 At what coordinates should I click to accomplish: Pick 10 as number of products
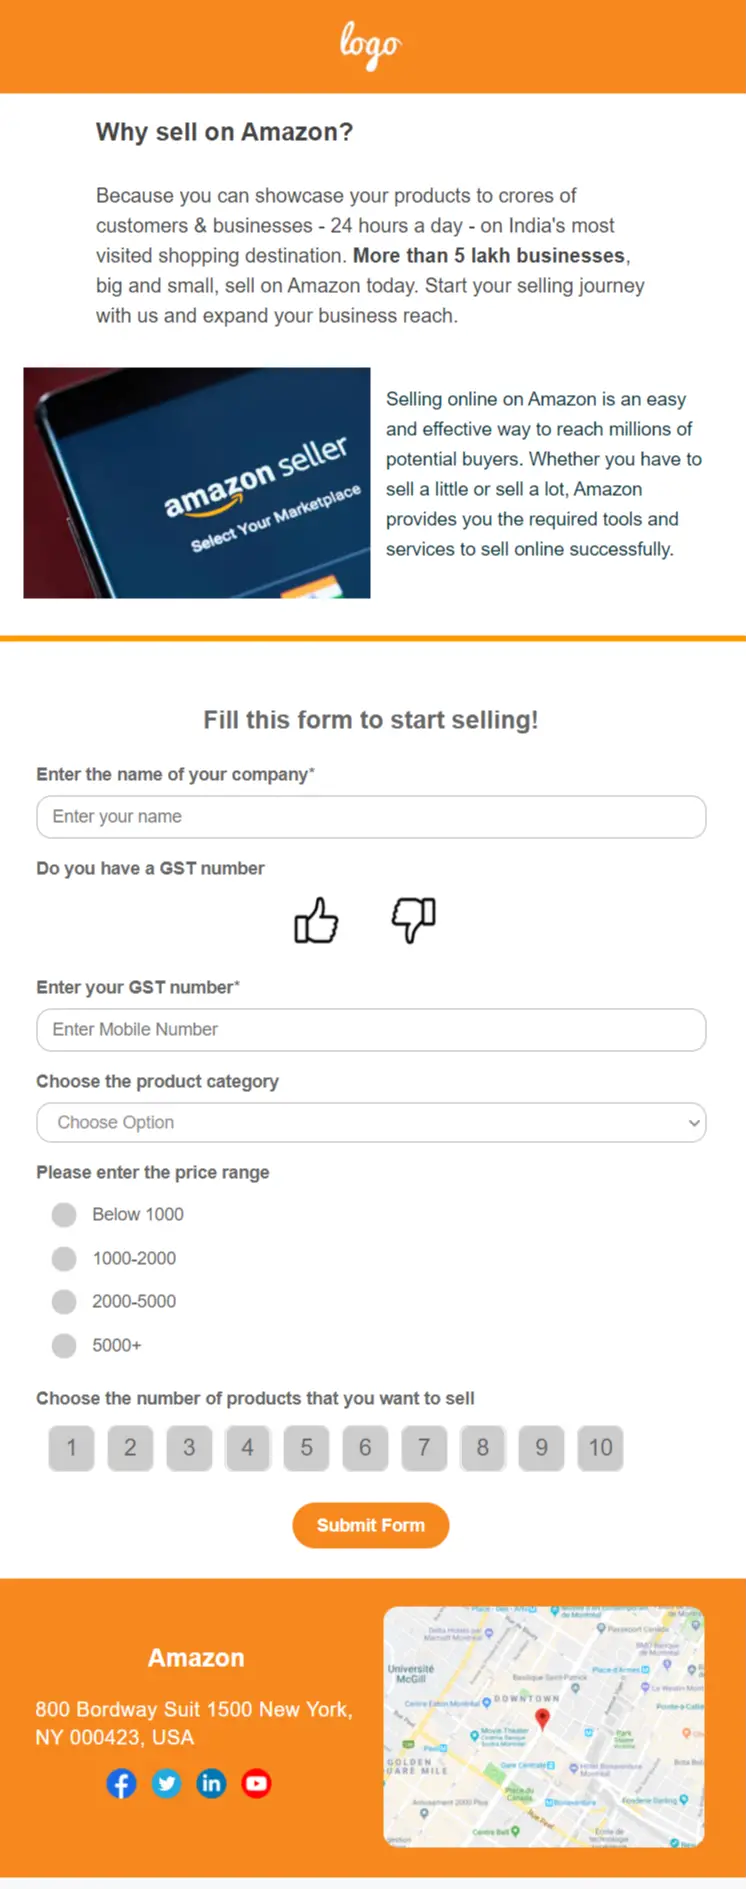point(600,1448)
